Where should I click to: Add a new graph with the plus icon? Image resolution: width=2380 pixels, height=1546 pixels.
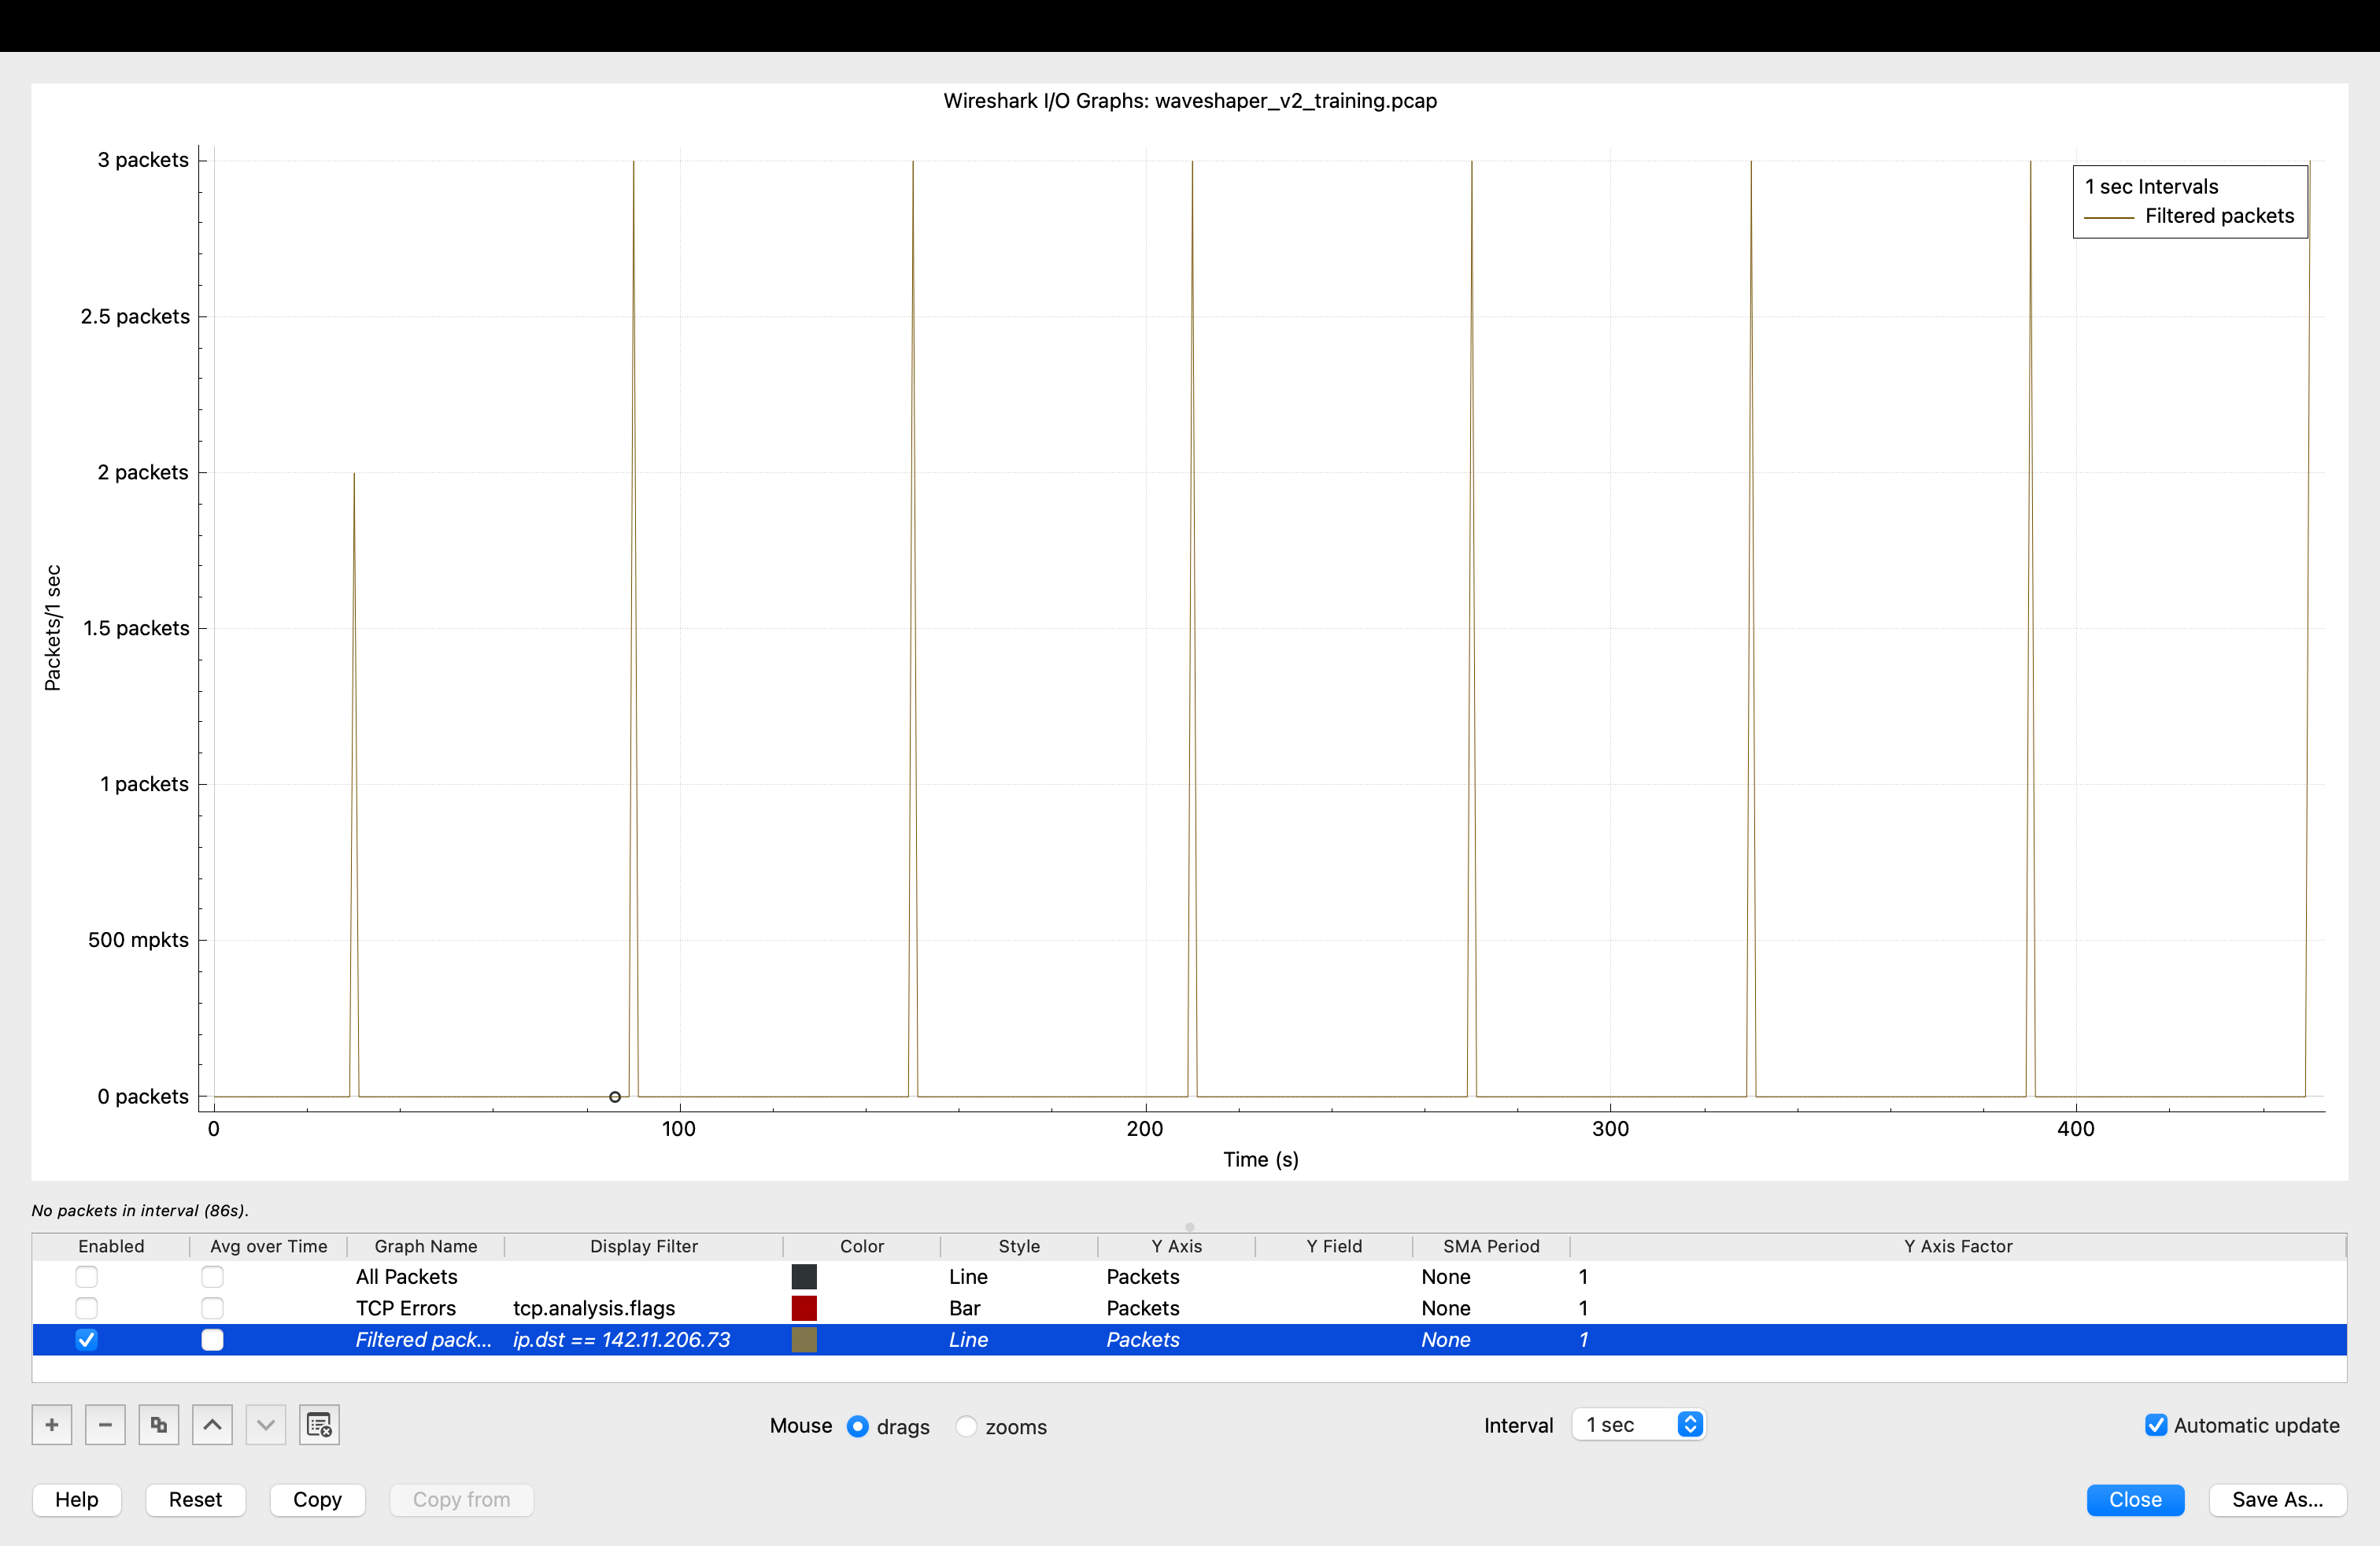[x=51, y=1425]
